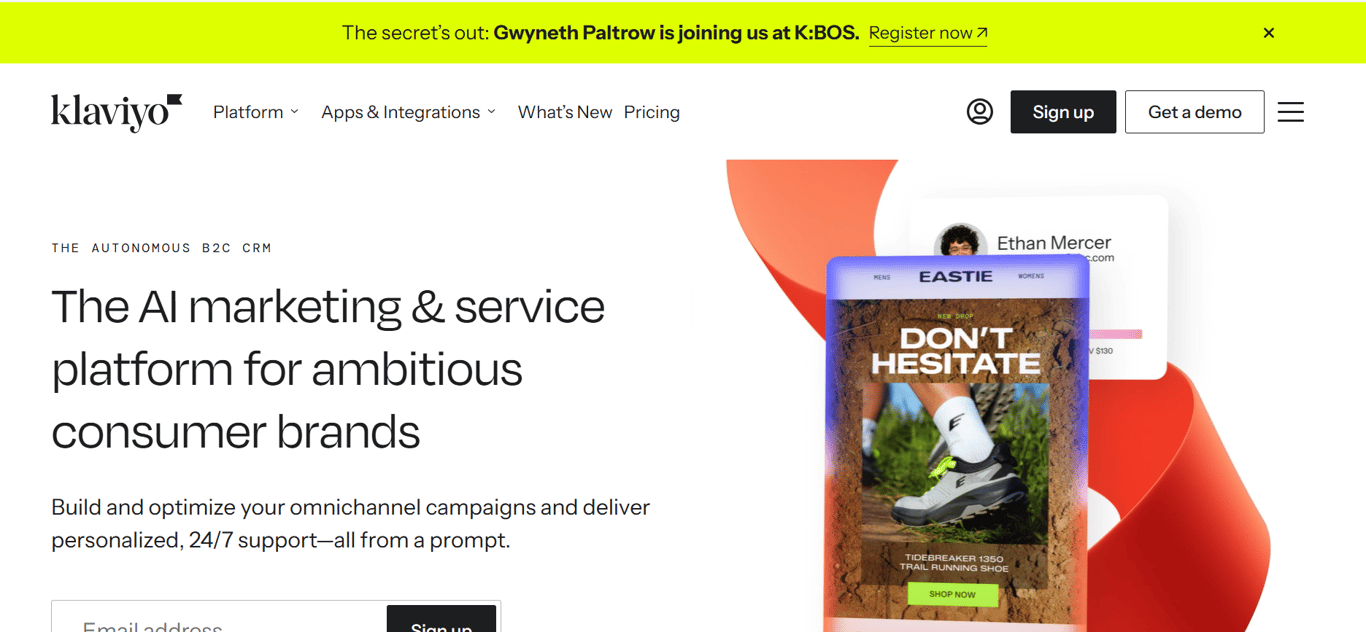
Task: Click the Get a demo button
Action: (x=1195, y=112)
